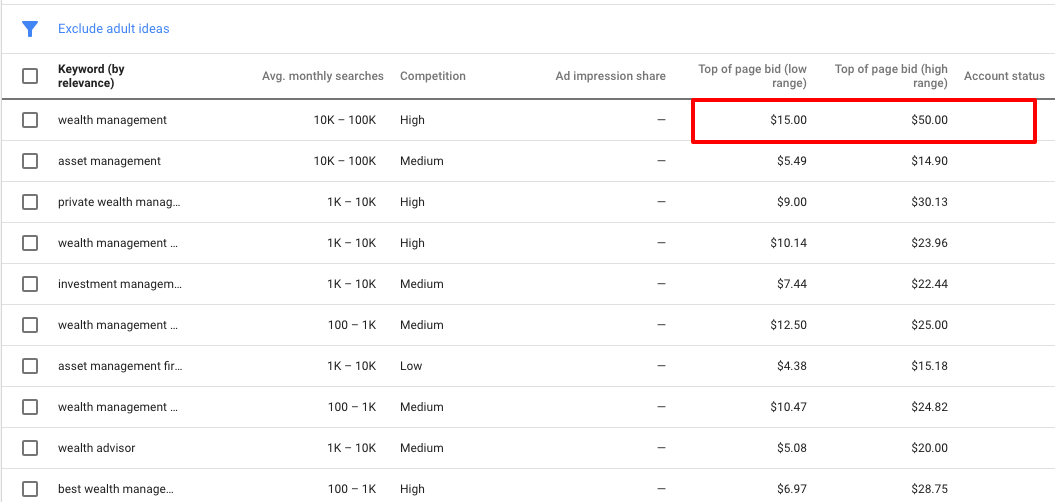Click the wealth management keyword text
The width and height of the screenshot is (1055, 502).
coord(112,120)
